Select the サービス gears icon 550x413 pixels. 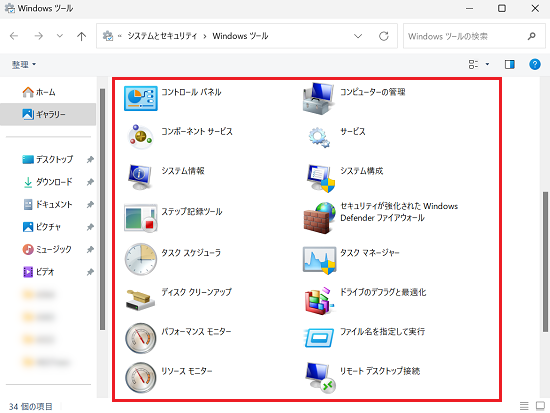319,138
